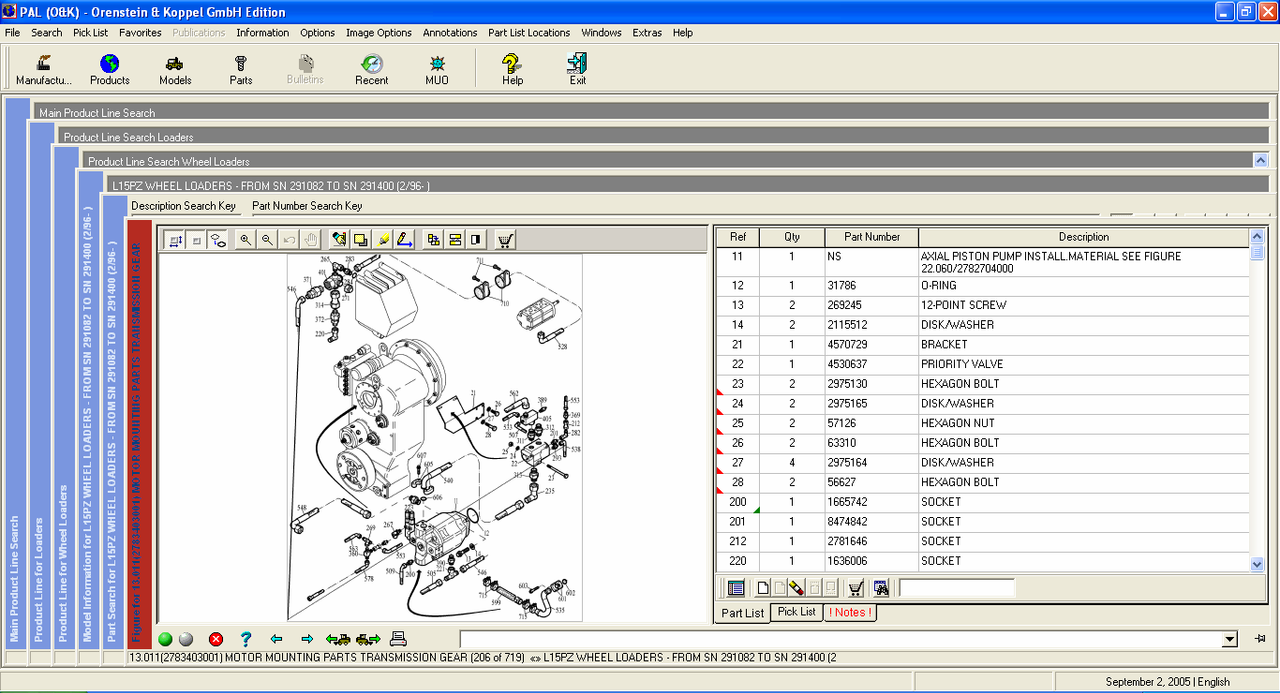
Task: Add to cart from diagram toolbar
Action: click(x=506, y=240)
